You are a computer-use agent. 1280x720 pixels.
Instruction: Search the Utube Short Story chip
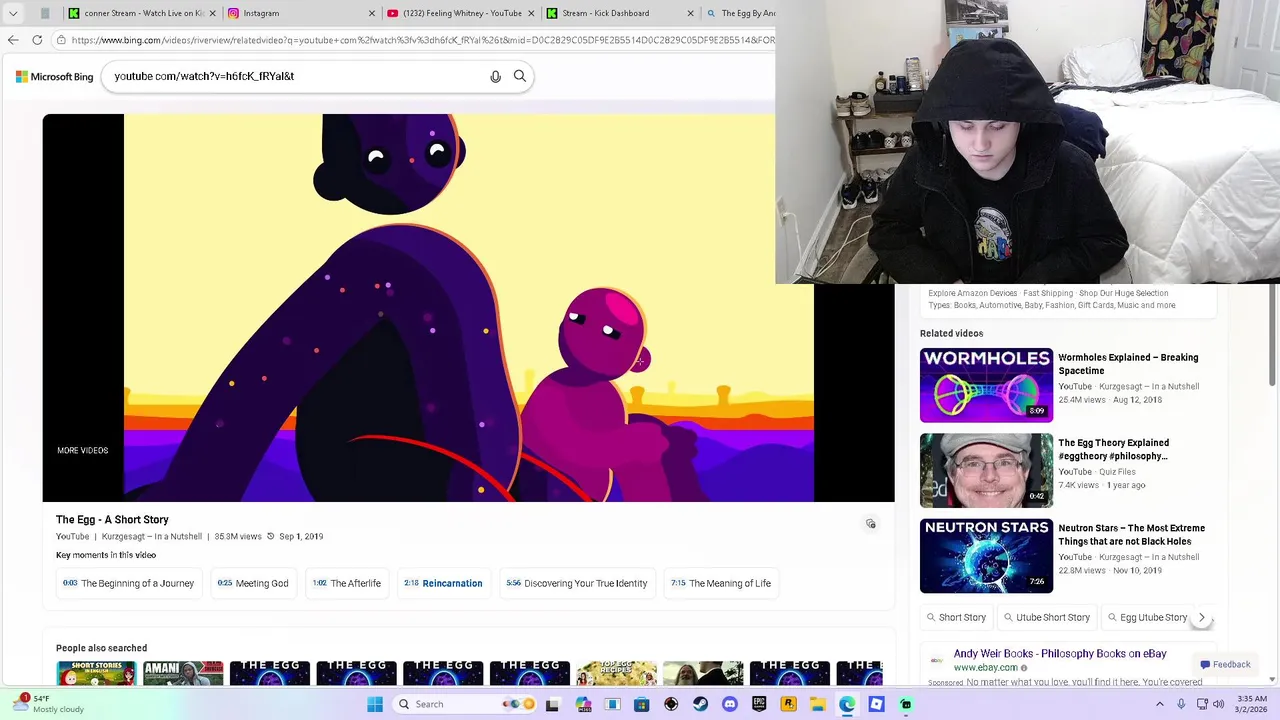pos(1047,617)
